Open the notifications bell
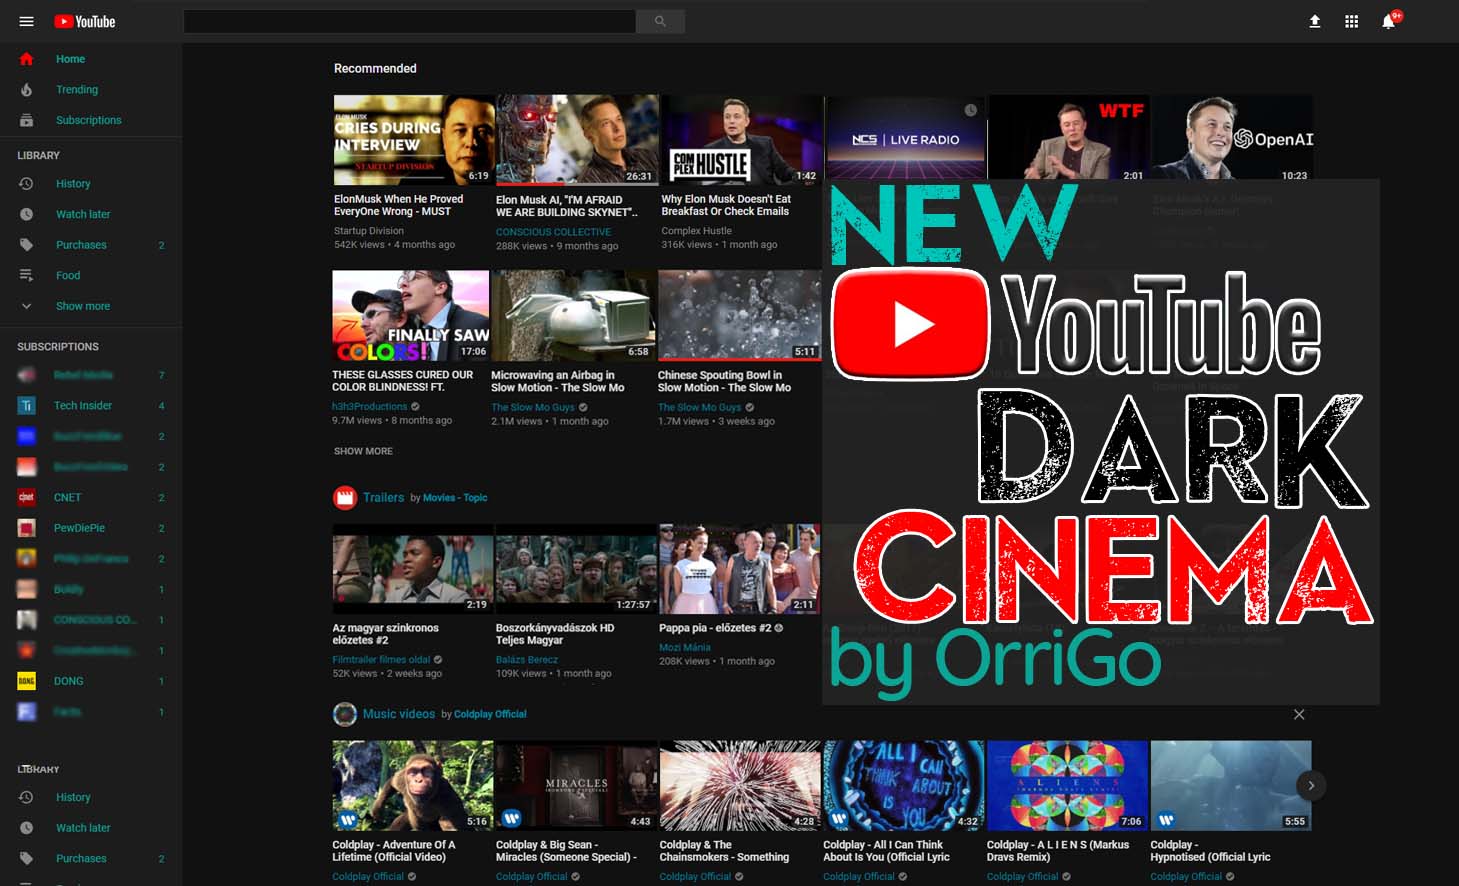The height and width of the screenshot is (886, 1459). pos(1388,21)
